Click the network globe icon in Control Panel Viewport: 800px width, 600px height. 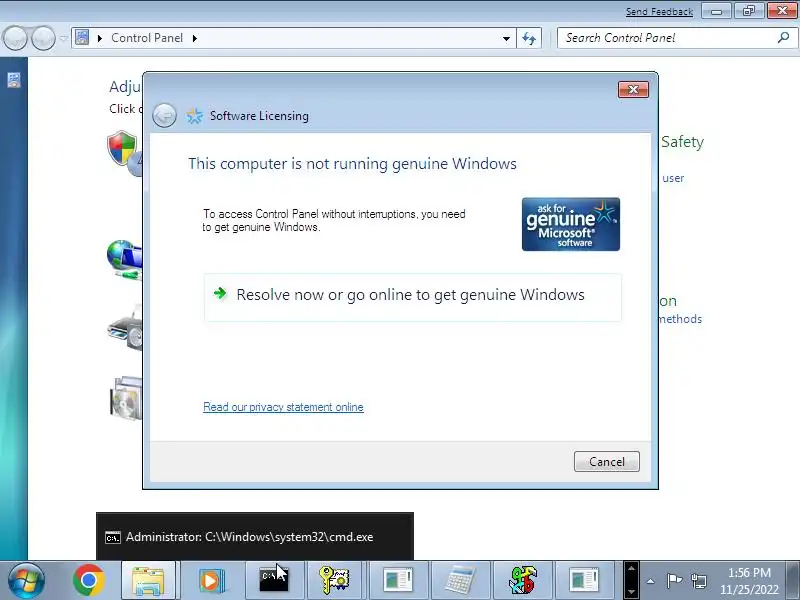coord(124,259)
